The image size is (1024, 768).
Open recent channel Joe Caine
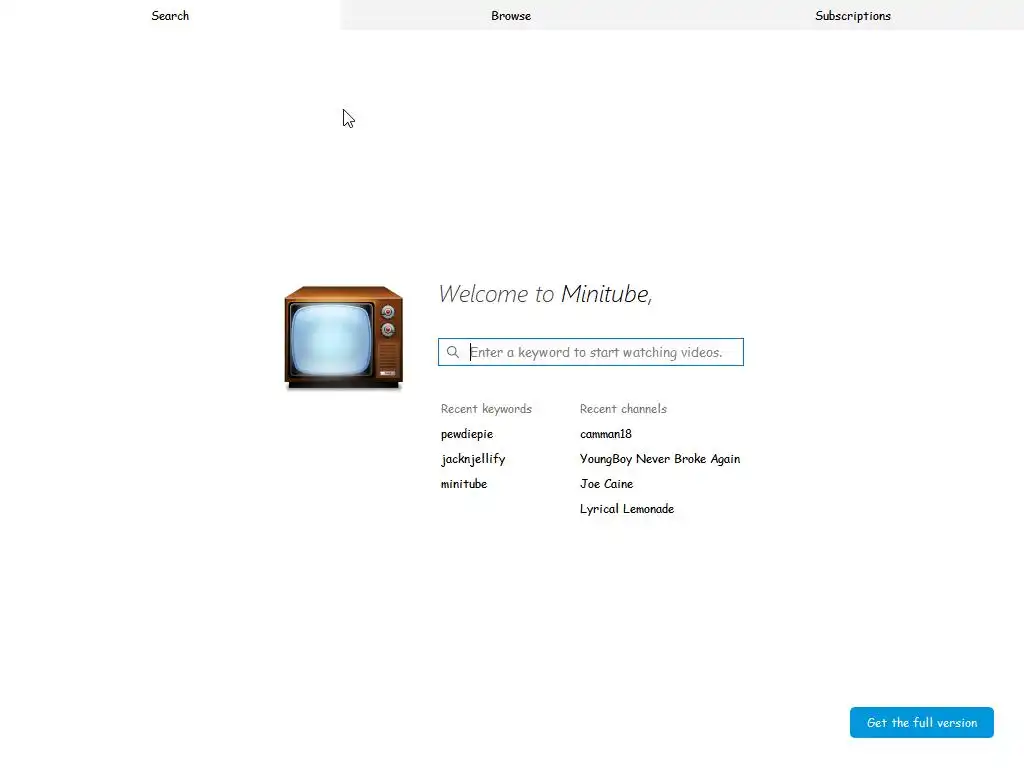pos(606,484)
